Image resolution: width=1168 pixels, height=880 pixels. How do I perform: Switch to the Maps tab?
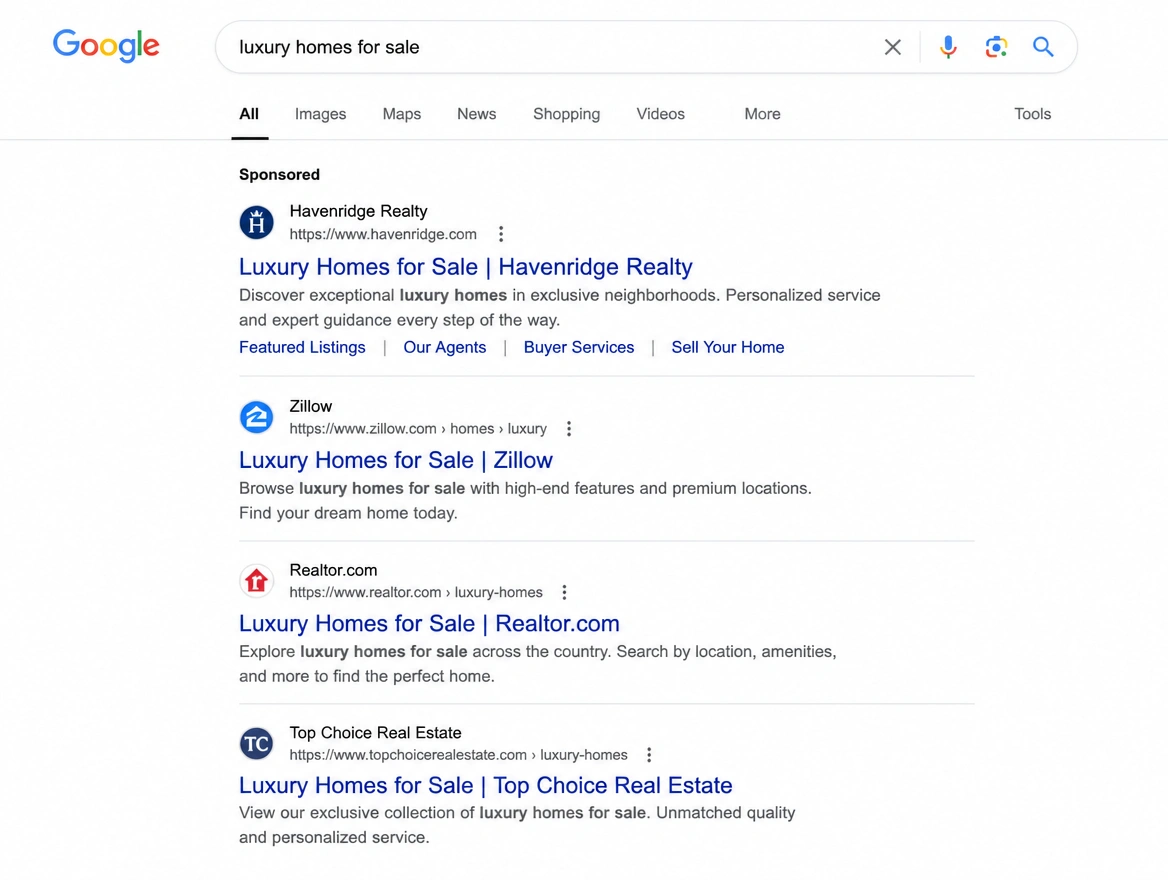coord(402,114)
